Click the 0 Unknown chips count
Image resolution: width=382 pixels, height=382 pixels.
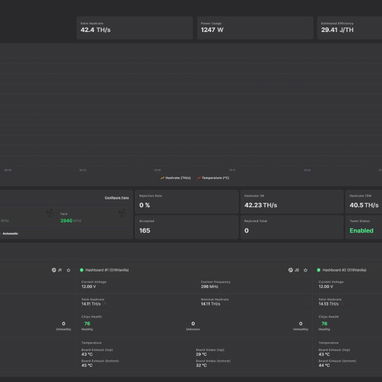pyautogui.click(x=193, y=324)
